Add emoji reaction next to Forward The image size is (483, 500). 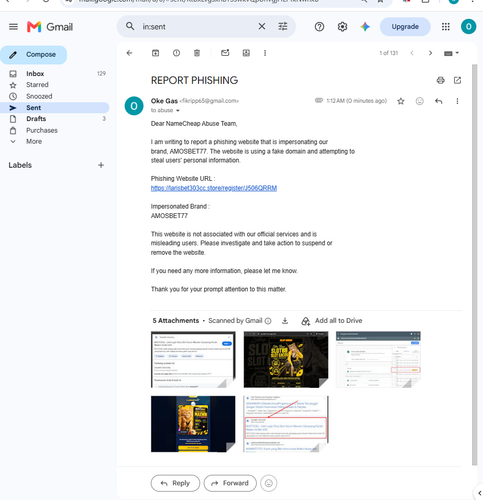tap(269, 483)
